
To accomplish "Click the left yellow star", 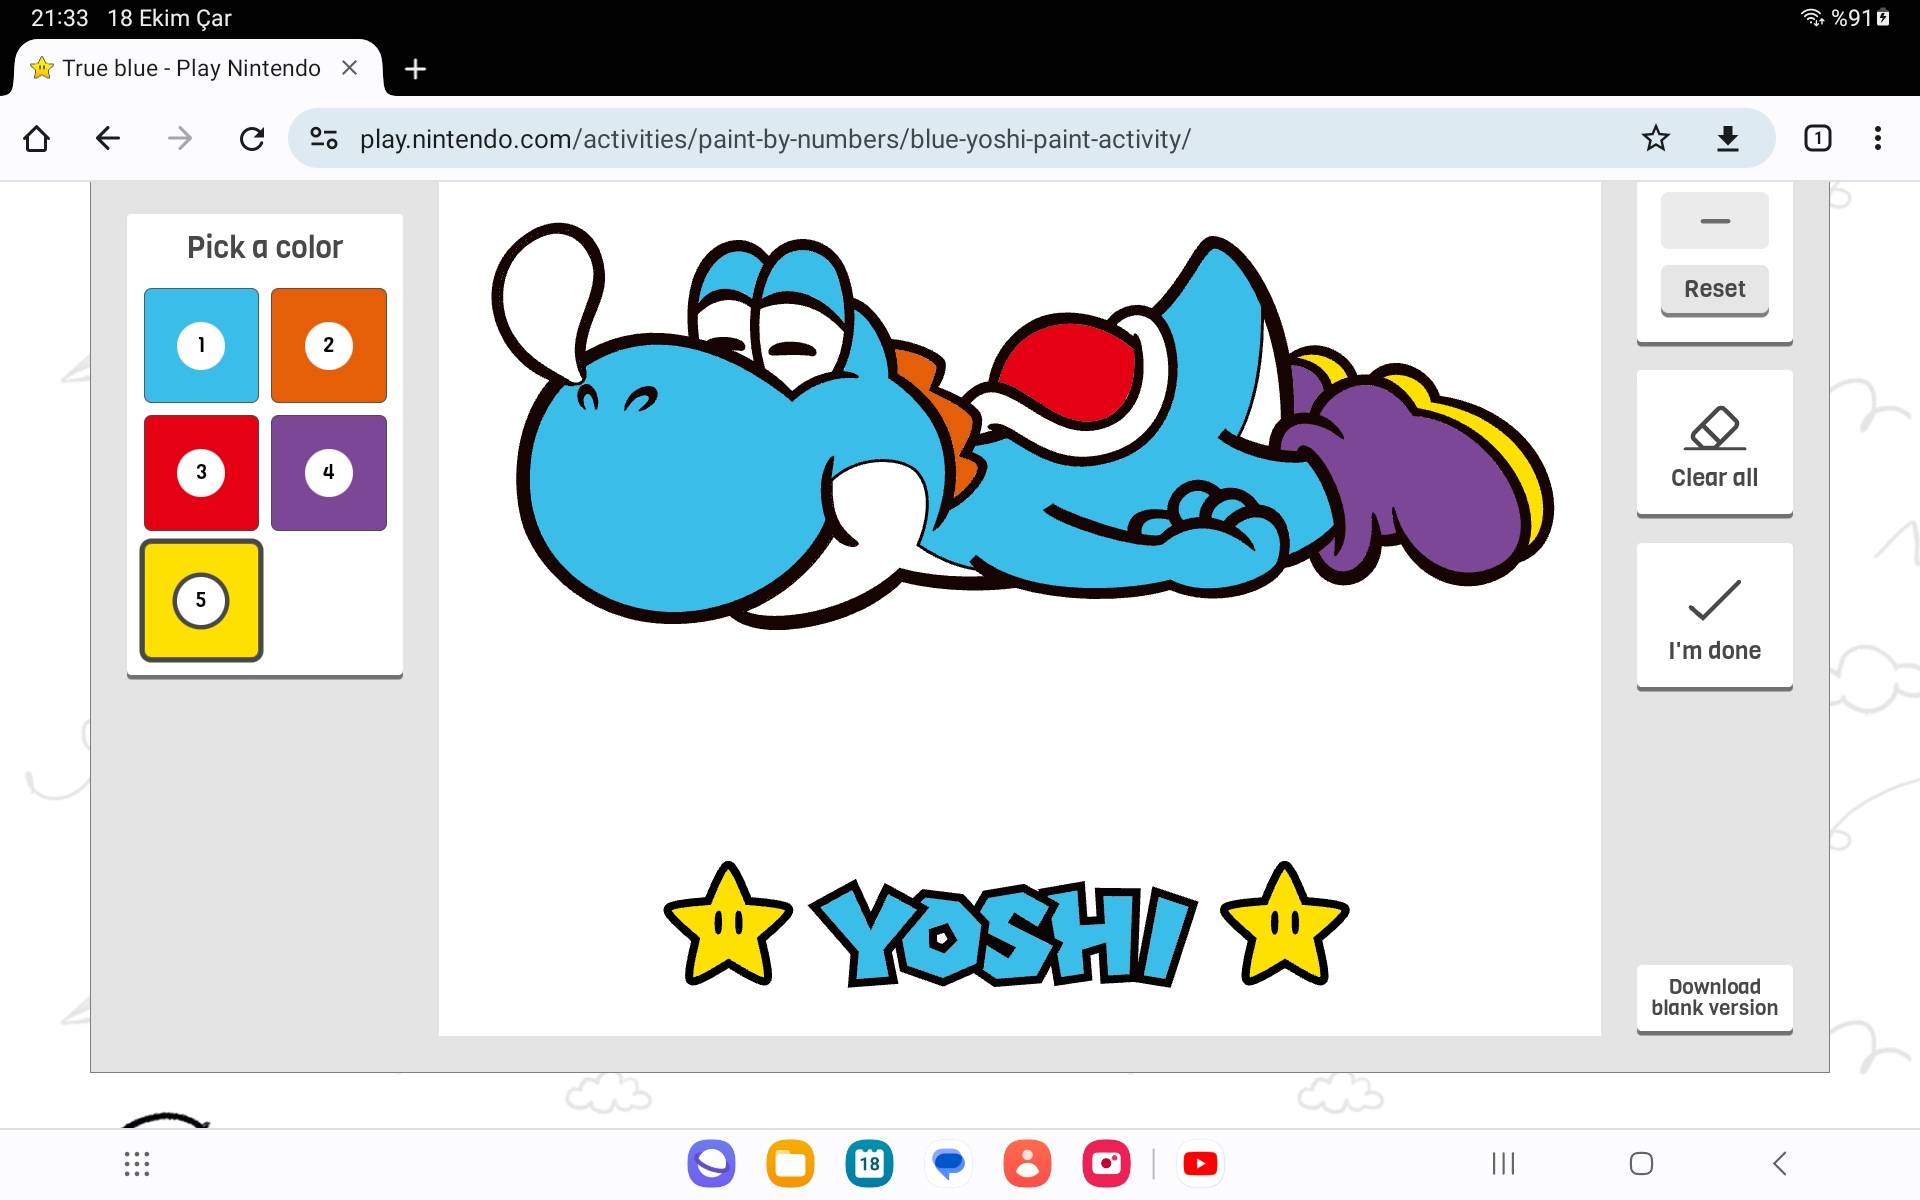I will click(x=728, y=923).
